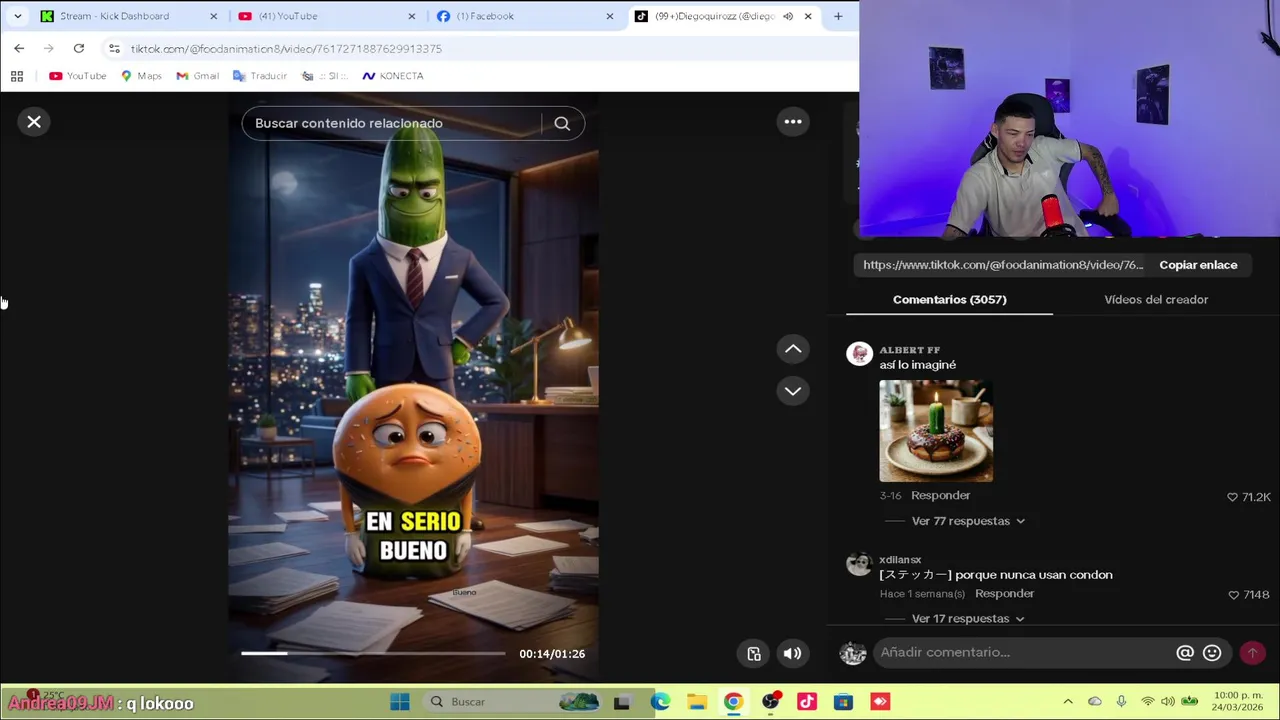The height and width of the screenshot is (720, 1280).
Task: Open the donut candle image in ALBERT FF comment
Action: [x=936, y=431]
